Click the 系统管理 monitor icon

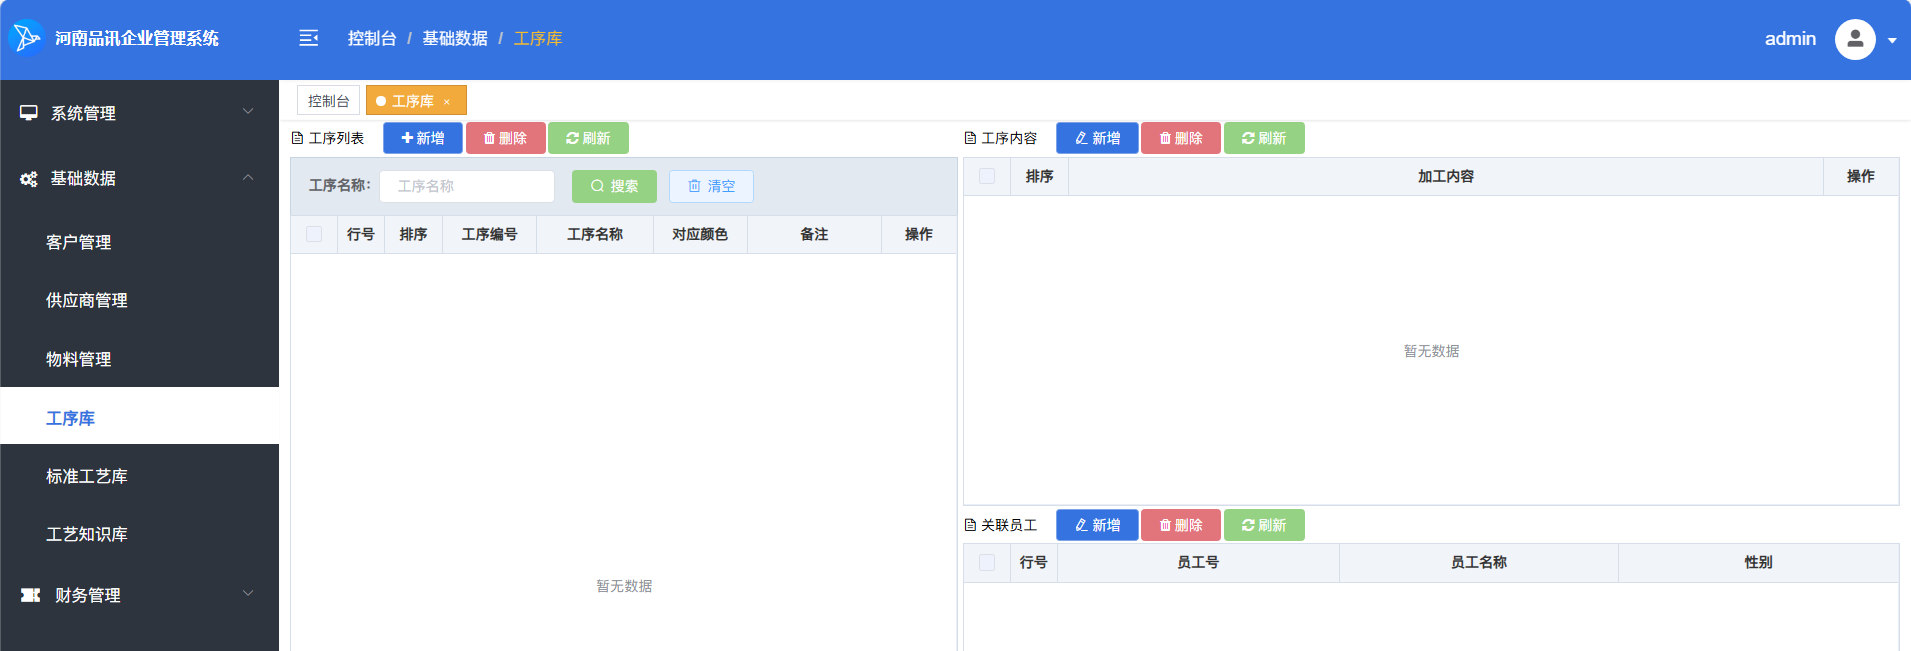click(x=29, y=113)
